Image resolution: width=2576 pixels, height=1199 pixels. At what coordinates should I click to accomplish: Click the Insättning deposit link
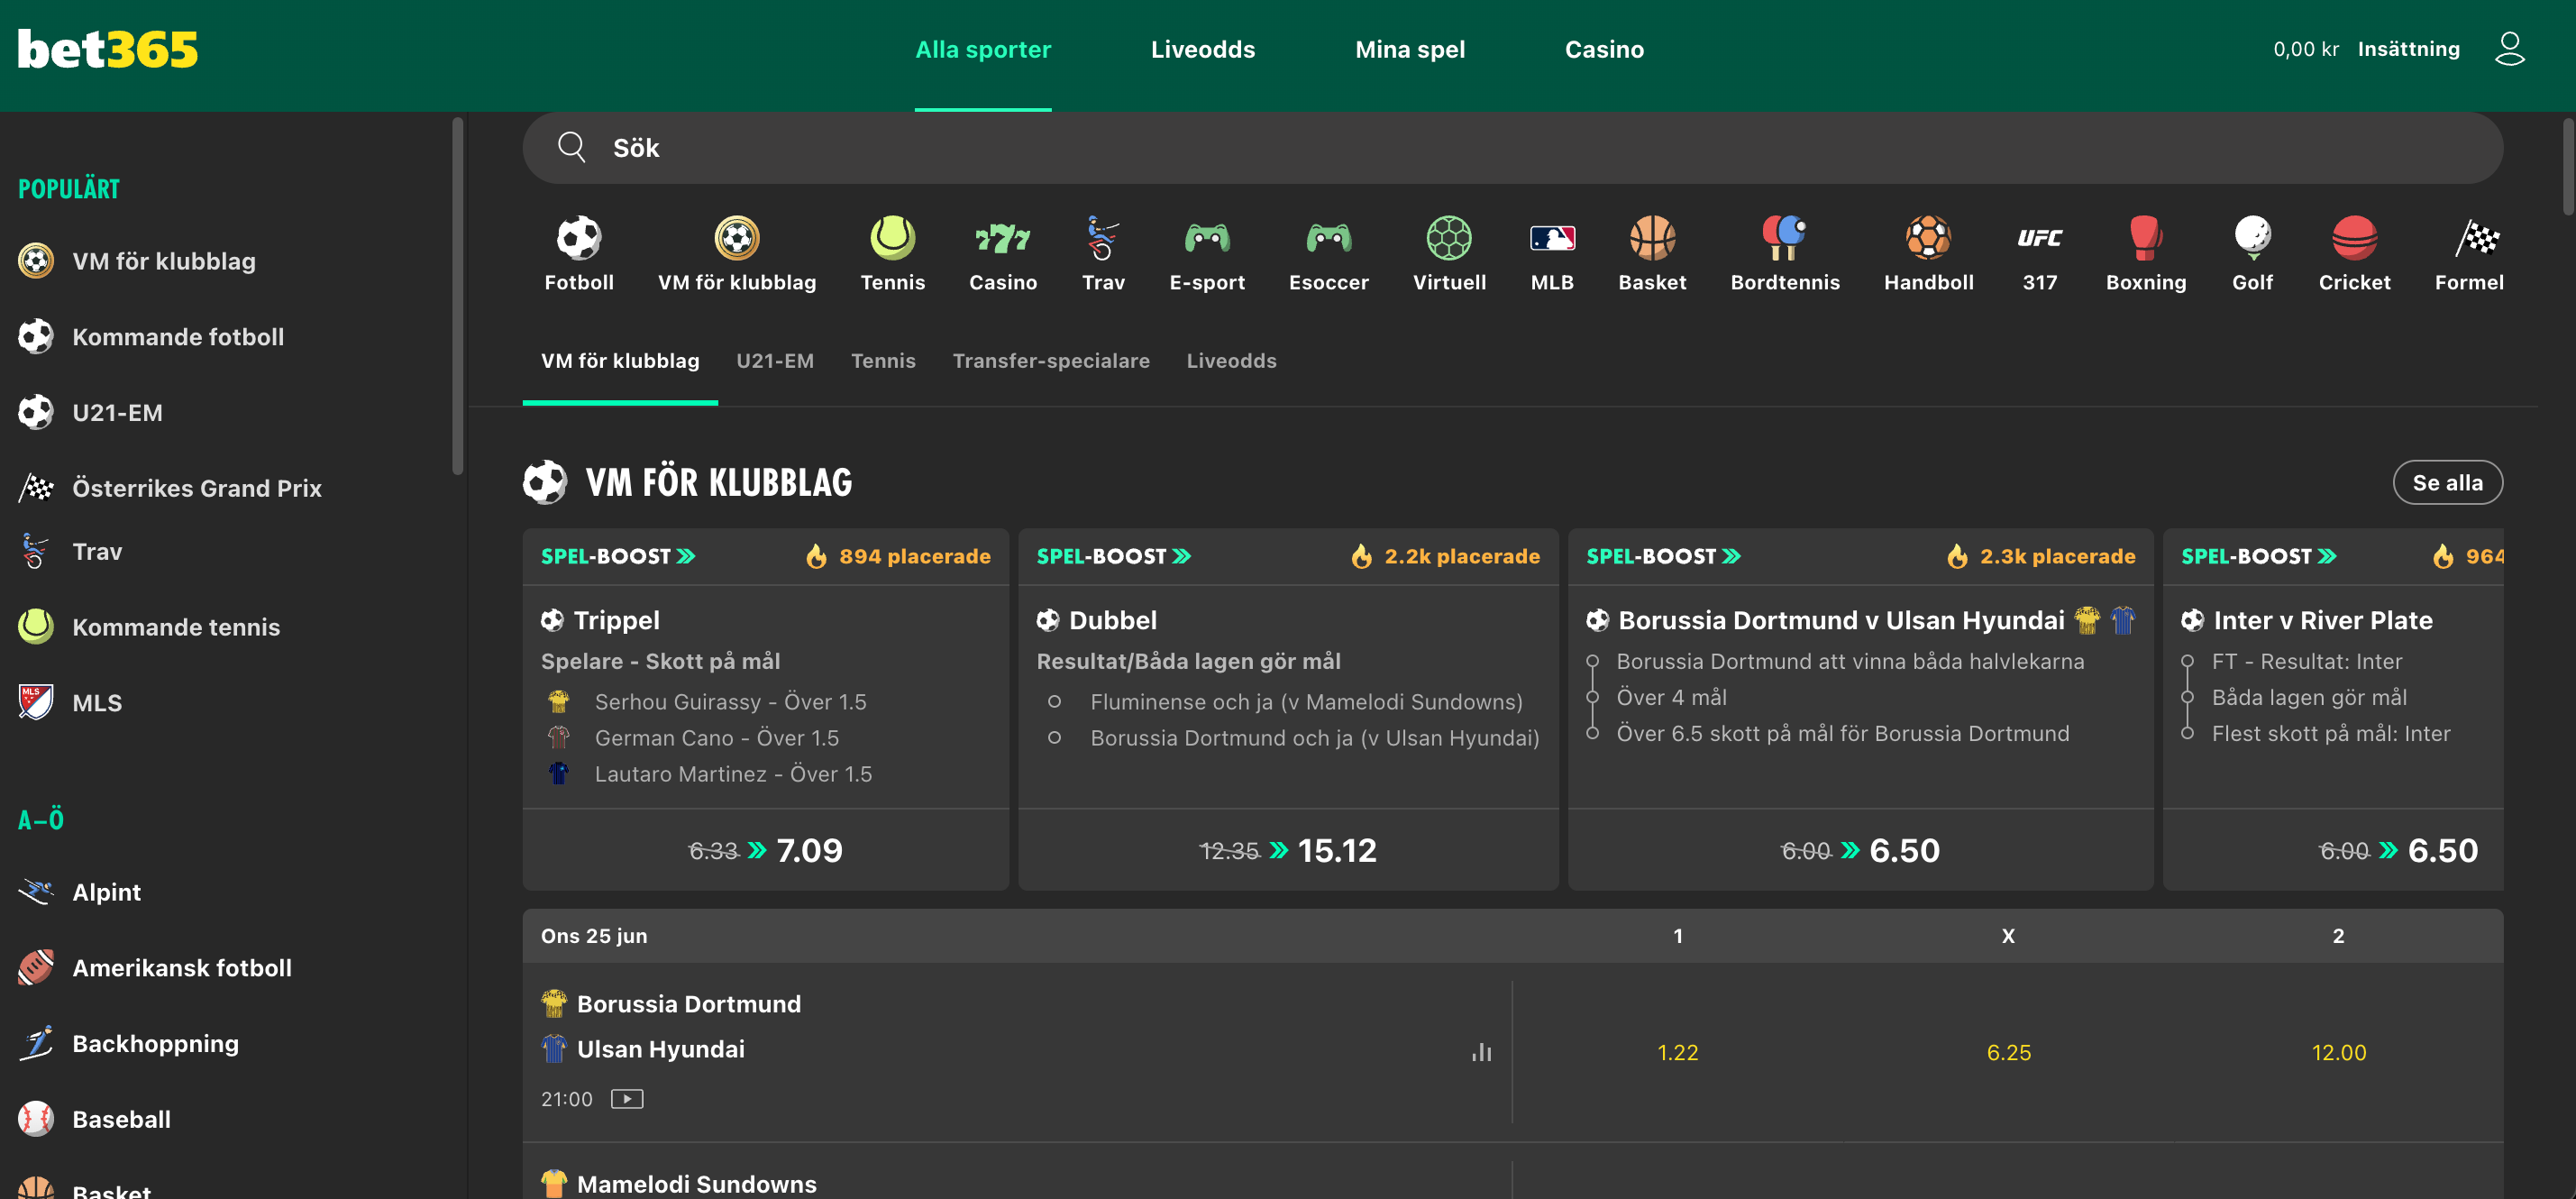click(2408, 49)
